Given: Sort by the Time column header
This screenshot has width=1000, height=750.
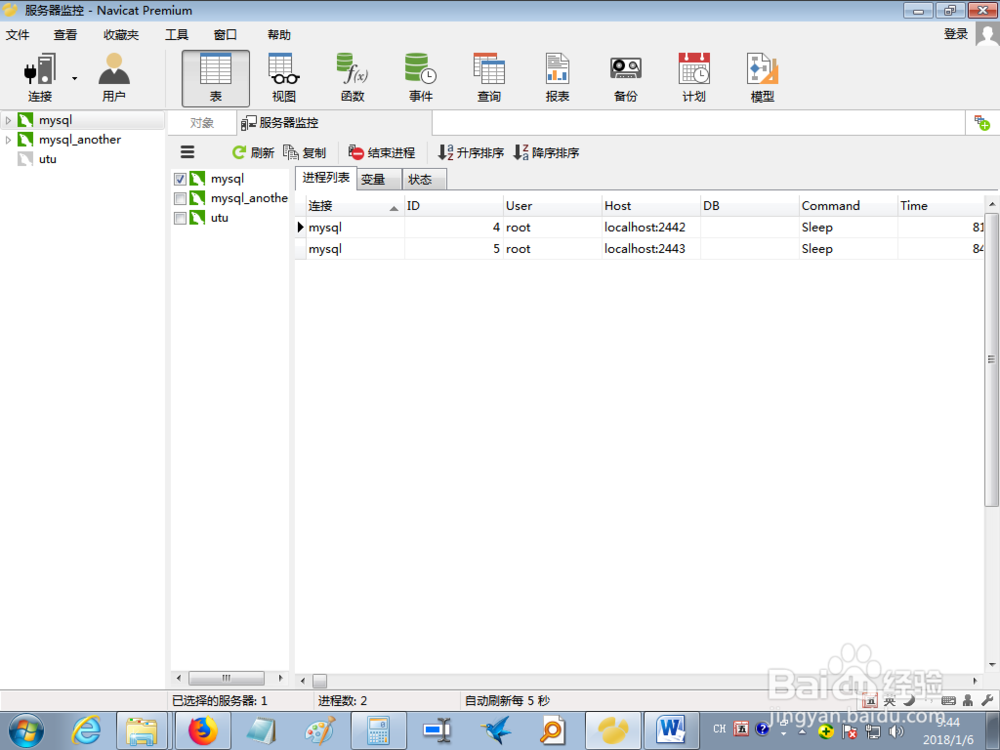Looking at the screenshot, I should pos(941,205).
